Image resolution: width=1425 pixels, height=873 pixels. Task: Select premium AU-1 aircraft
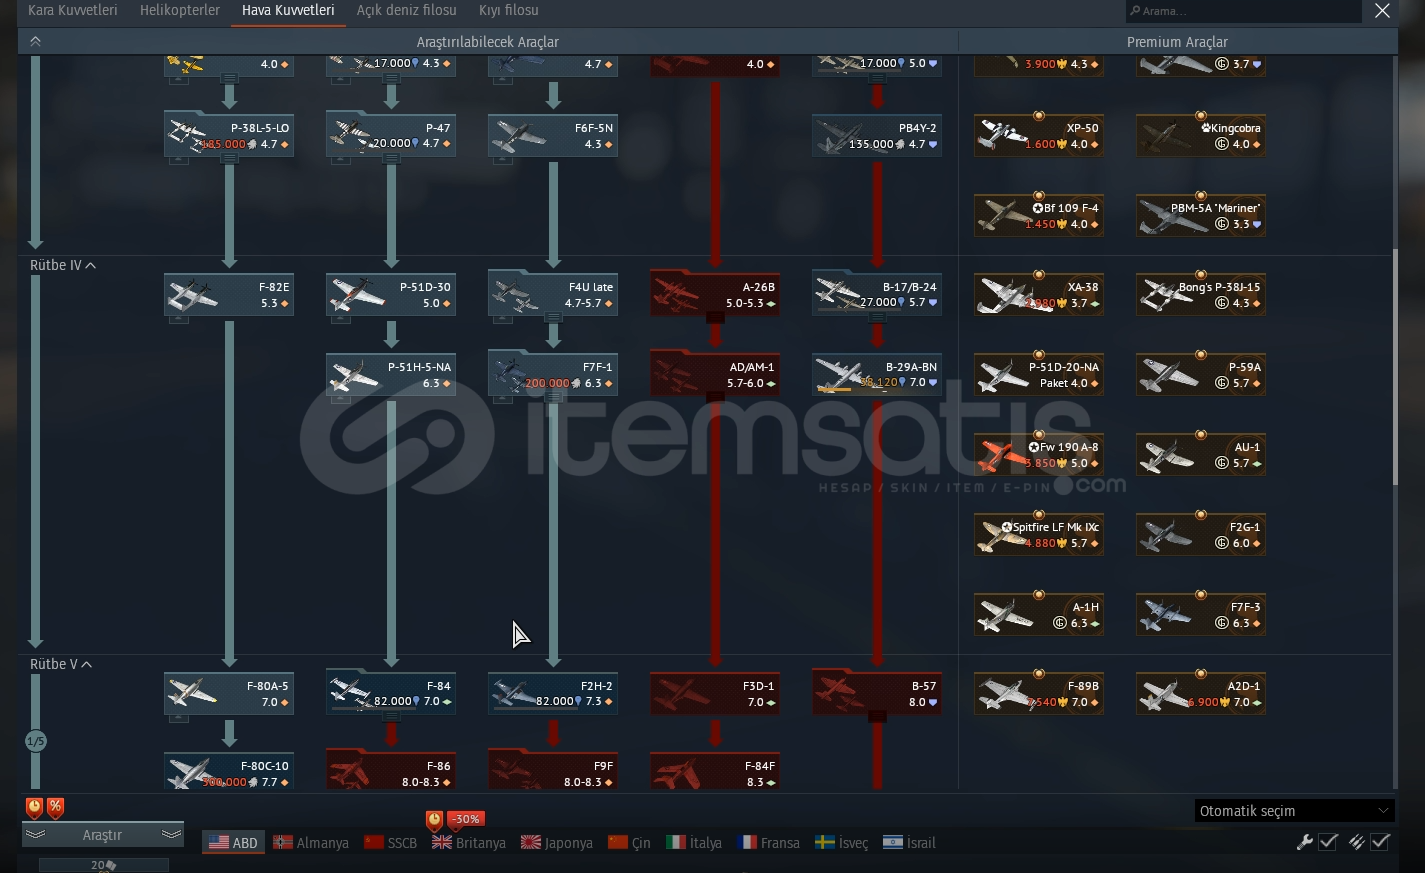coord(1201,455)
